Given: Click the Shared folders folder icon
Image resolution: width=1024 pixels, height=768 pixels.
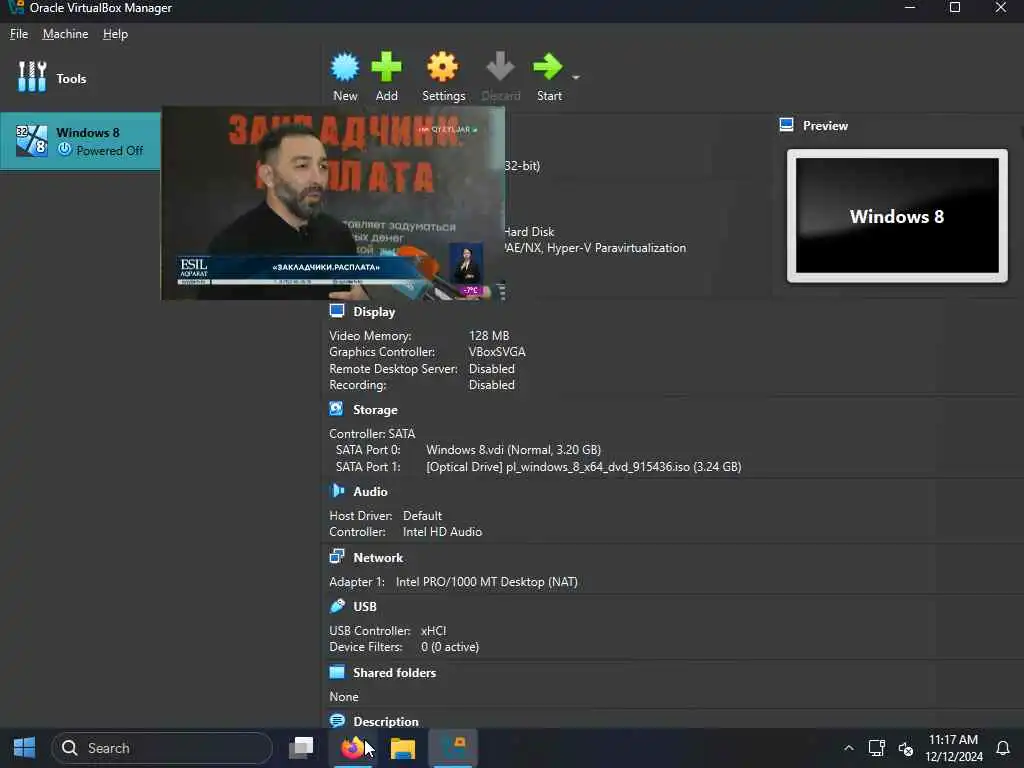Looking at the screenshot, I should click(337, 671).
